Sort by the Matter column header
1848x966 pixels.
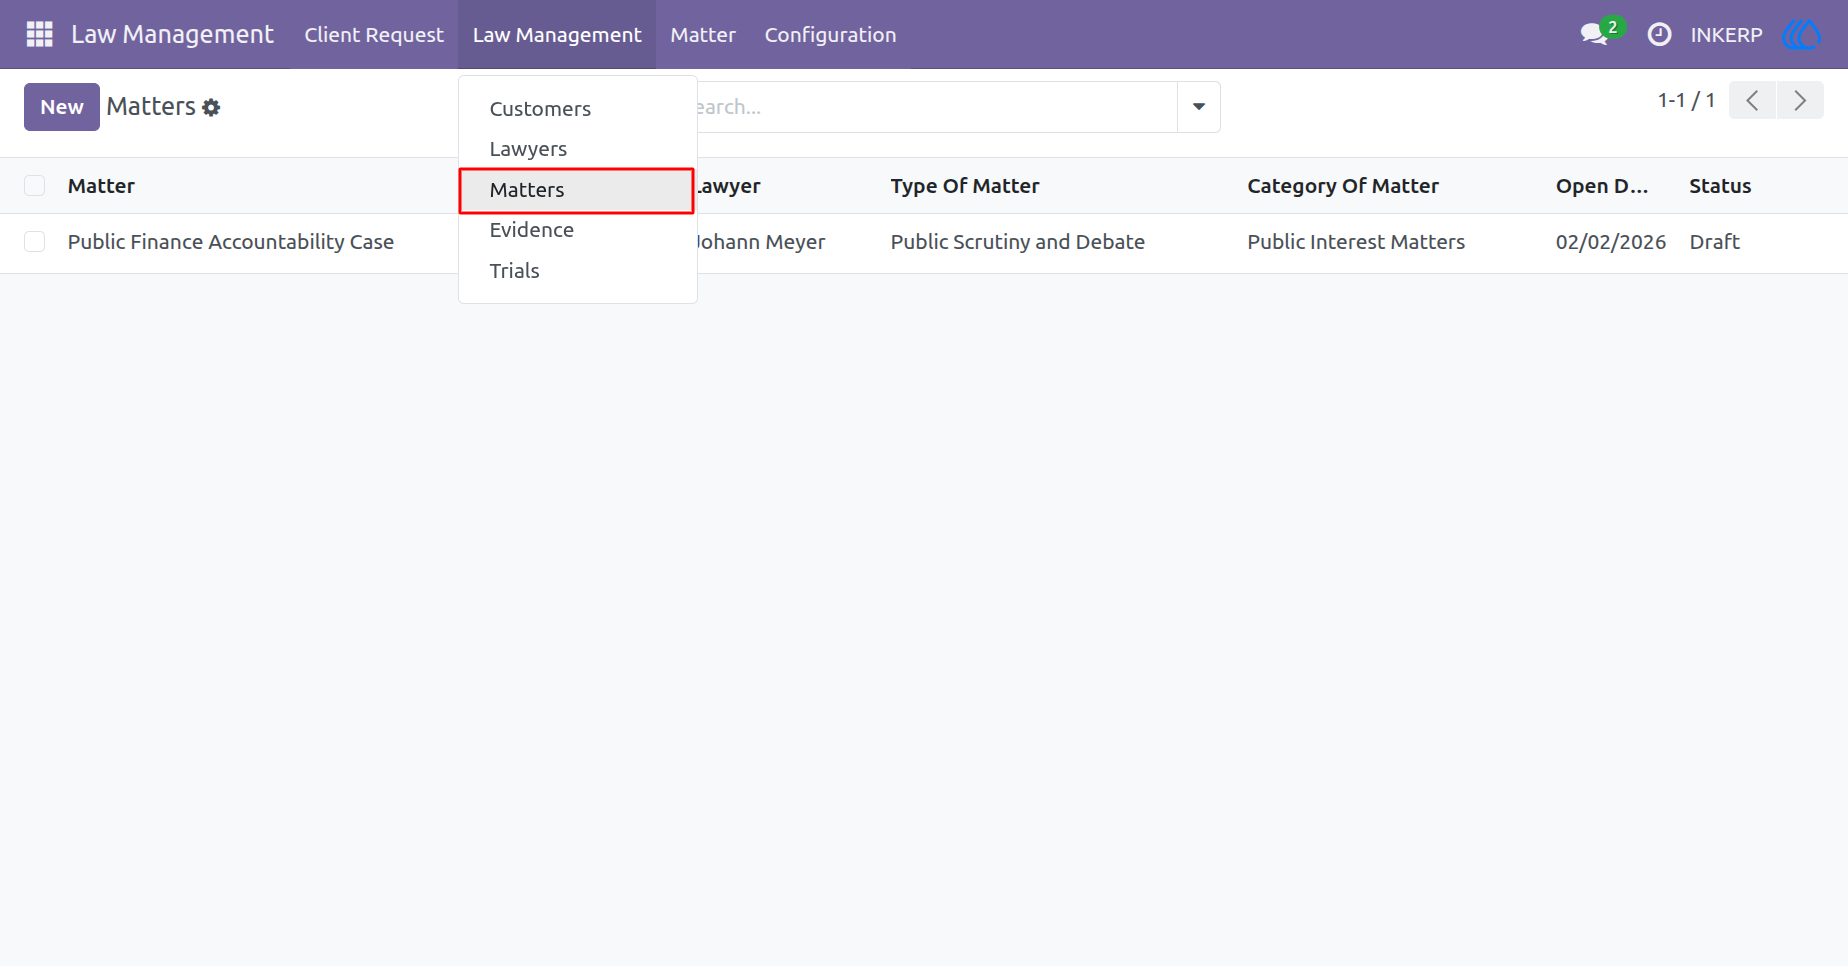pyautogui.click(x=101, y=186)
